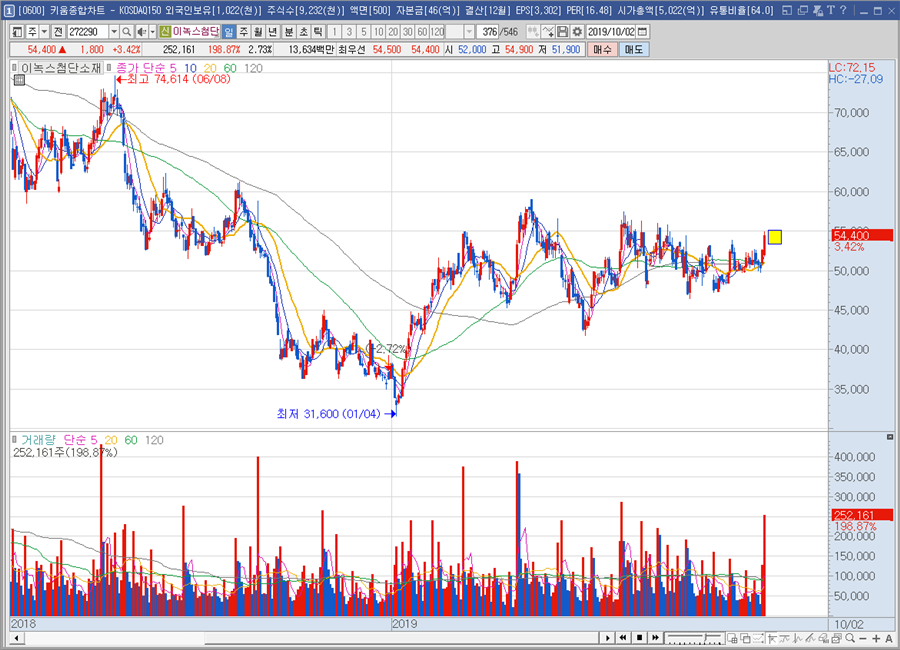The height and width of the screenshot is (650, 900).
Task: Select the 10 interval button
Action: point(378,32)
